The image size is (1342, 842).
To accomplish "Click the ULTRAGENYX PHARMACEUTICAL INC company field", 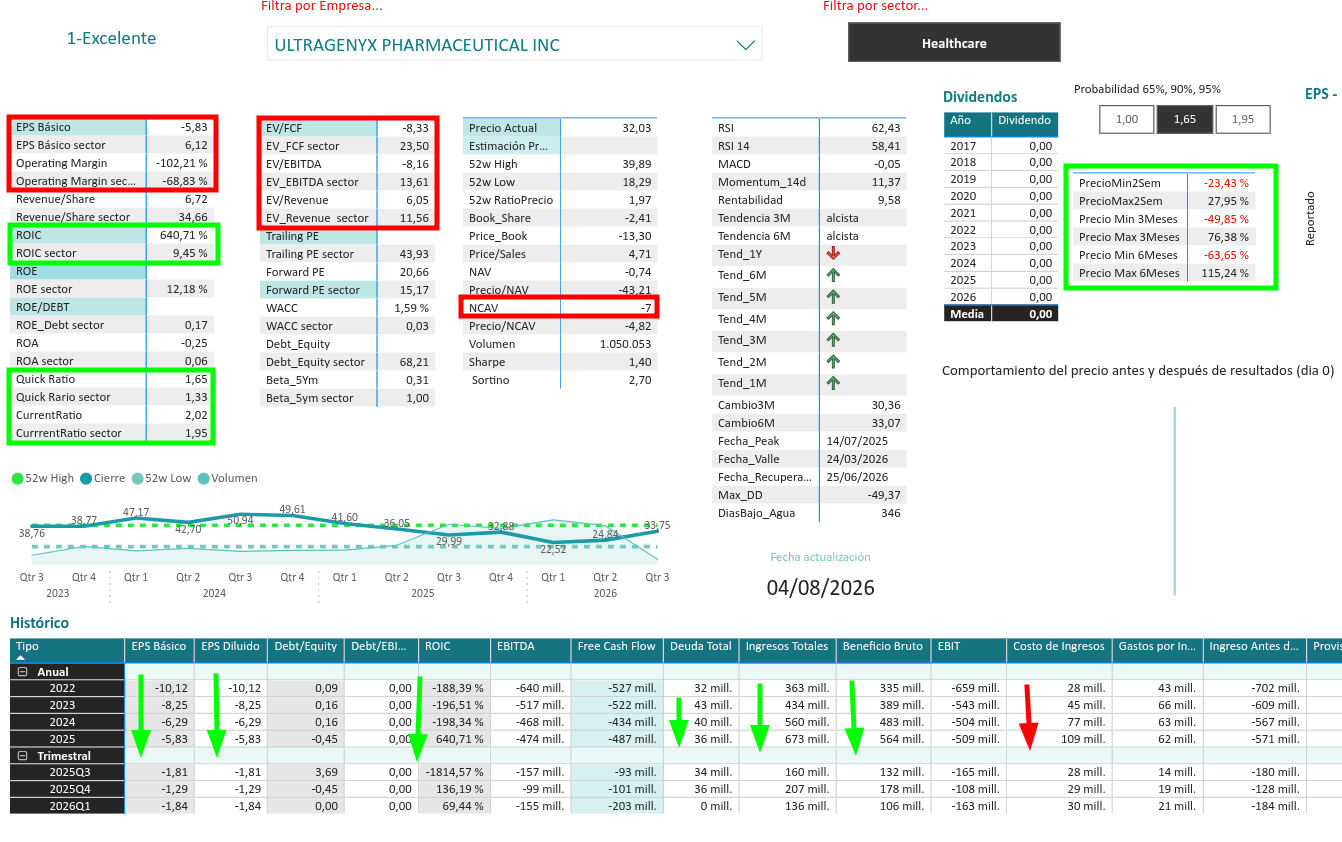I will click(x=514, y=45).
